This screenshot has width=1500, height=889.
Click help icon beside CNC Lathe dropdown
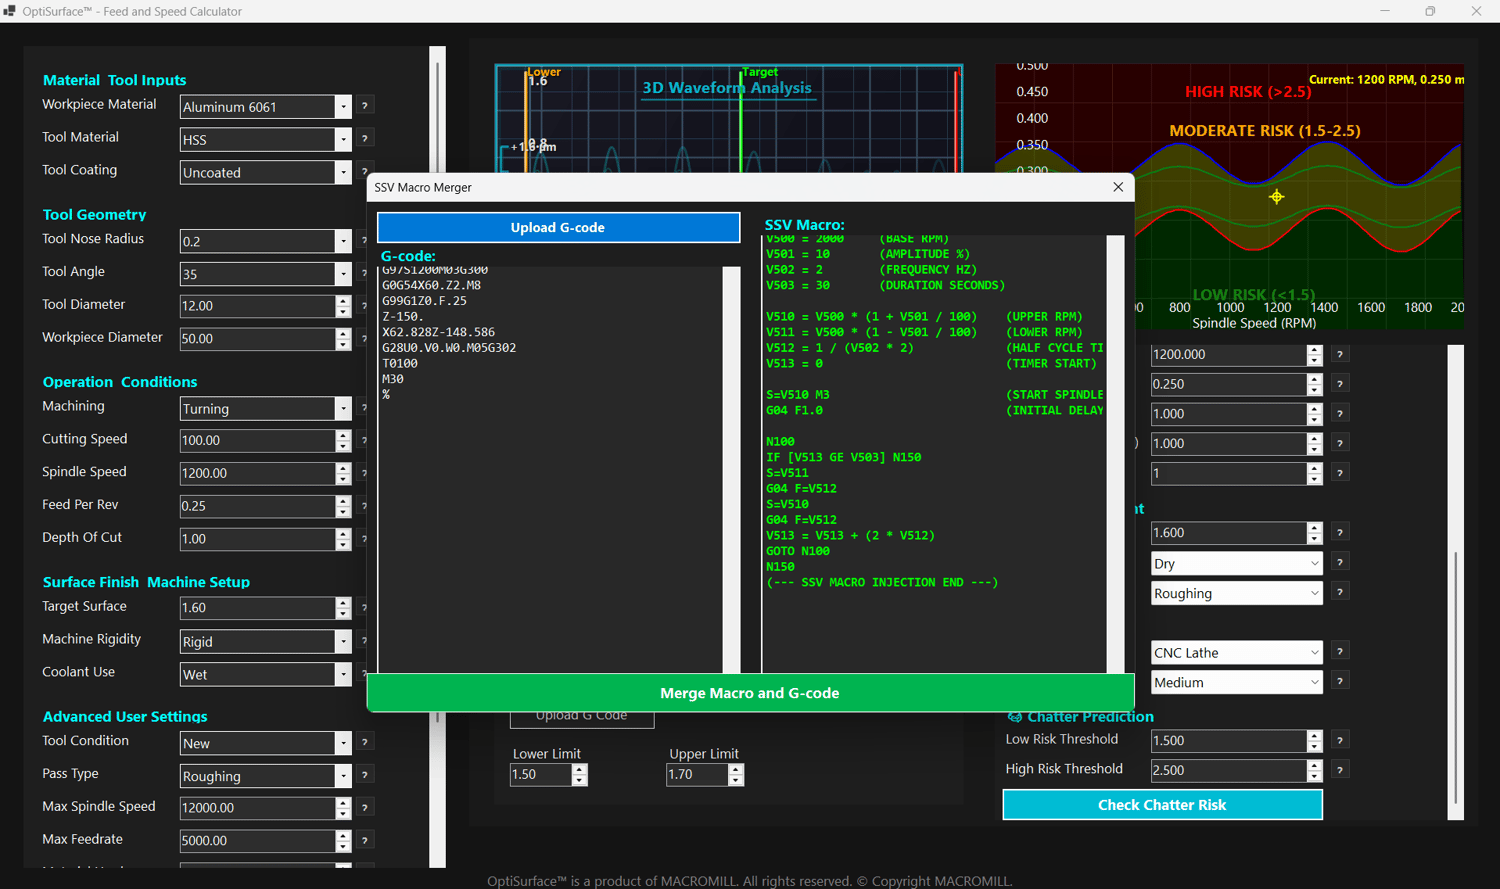tap(1340, 652)
